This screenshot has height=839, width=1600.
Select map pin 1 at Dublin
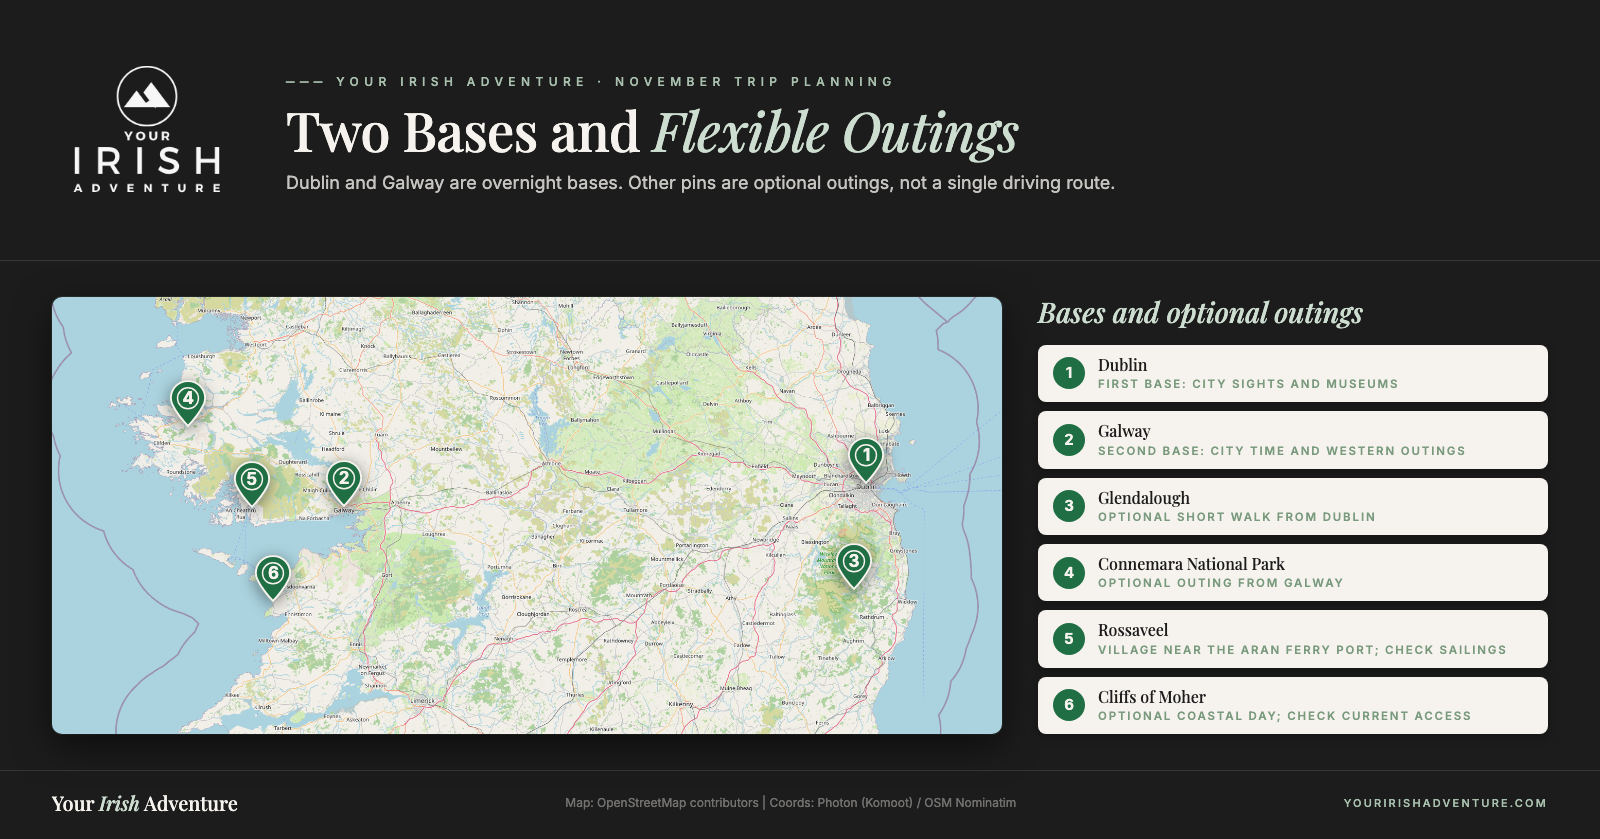click(866, 459)
